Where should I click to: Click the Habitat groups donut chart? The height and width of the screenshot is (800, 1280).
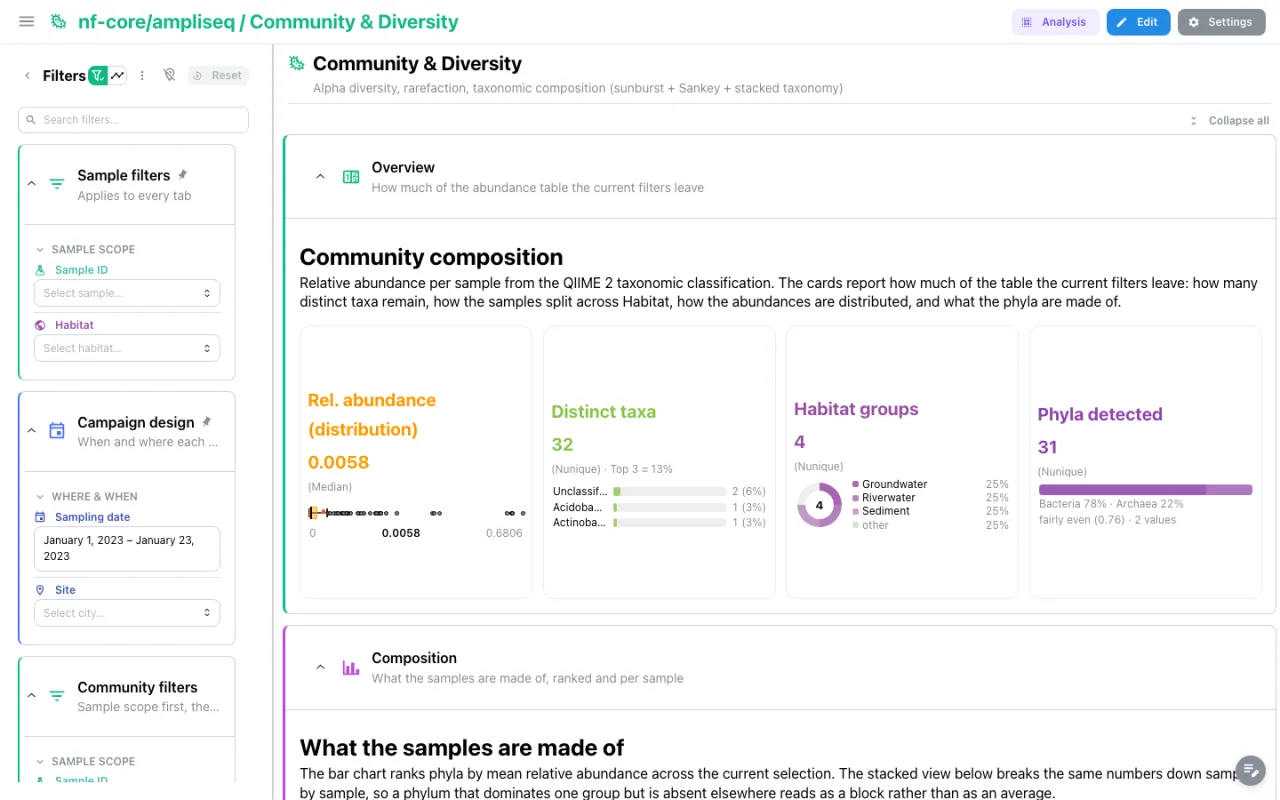pos(819,505)
